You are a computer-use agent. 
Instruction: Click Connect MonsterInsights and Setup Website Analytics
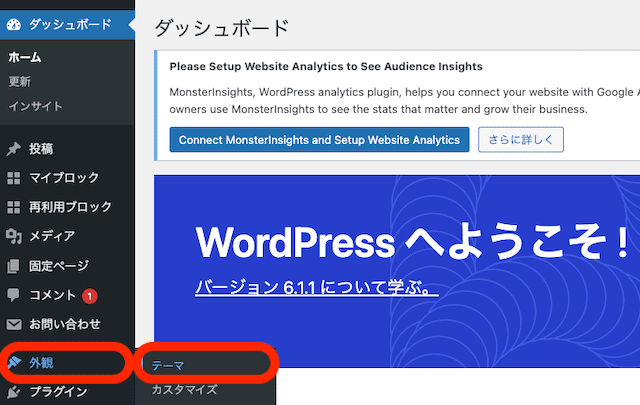click(319, 140)
